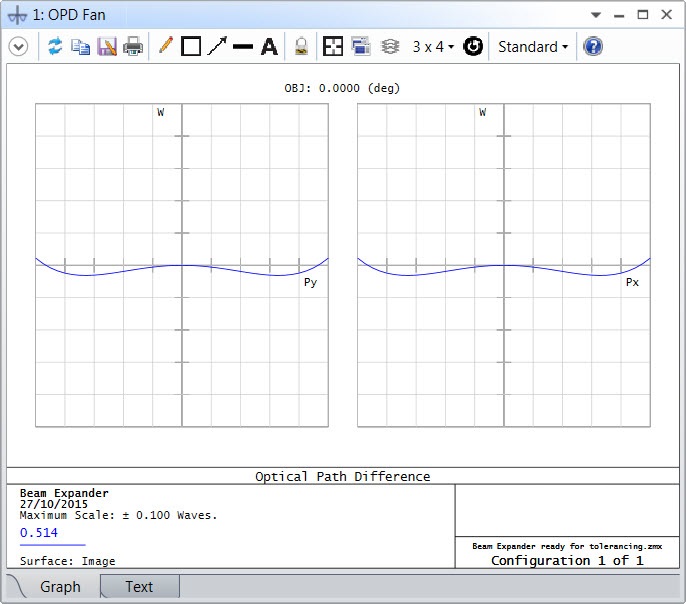
Task: Select the pencil annotate tool
Action: pyautogui.click(x=166, y=46)
